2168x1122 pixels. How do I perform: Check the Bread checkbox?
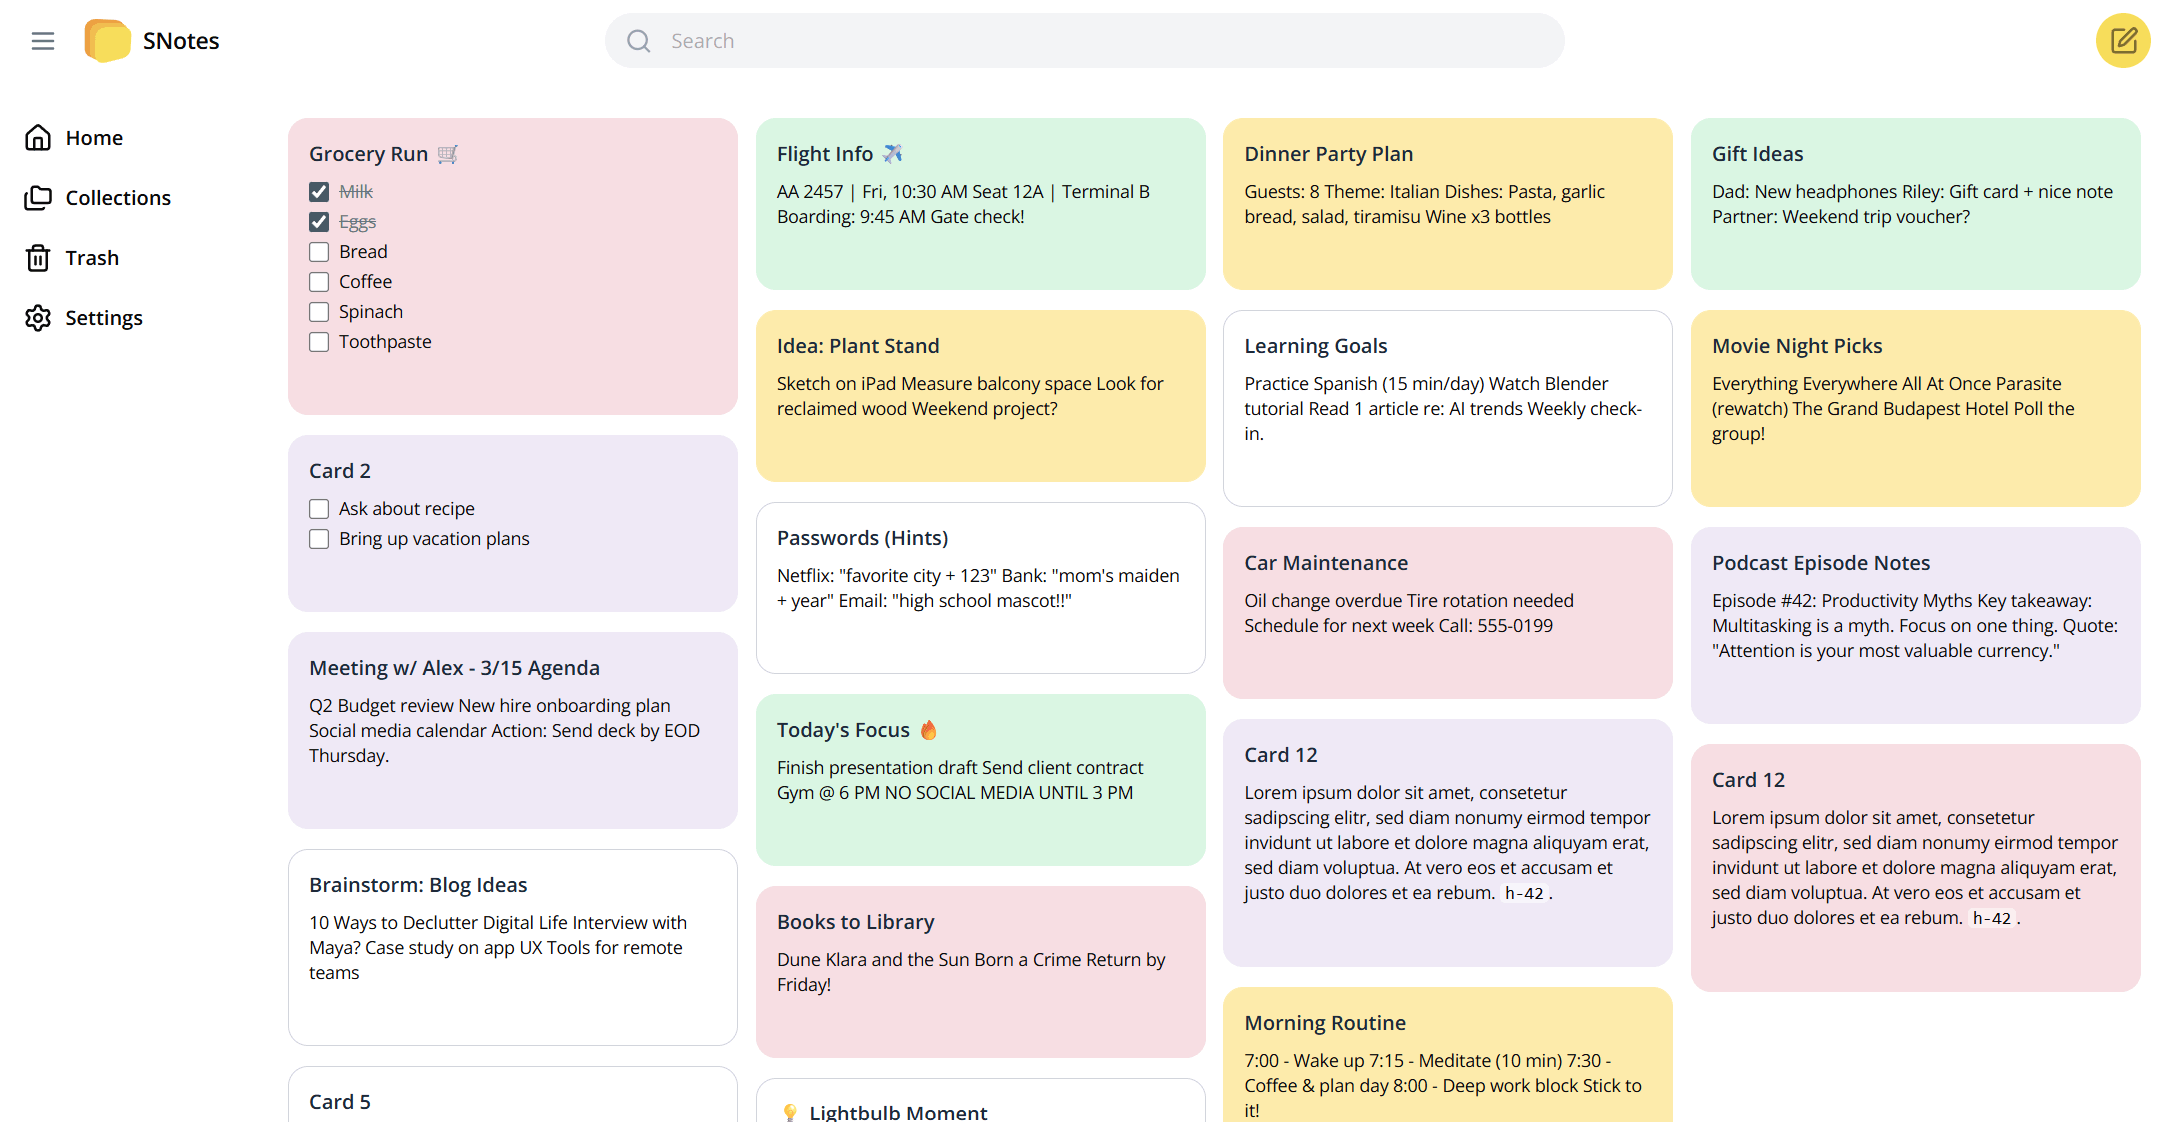pyautogui.click(x=319, y=252)
